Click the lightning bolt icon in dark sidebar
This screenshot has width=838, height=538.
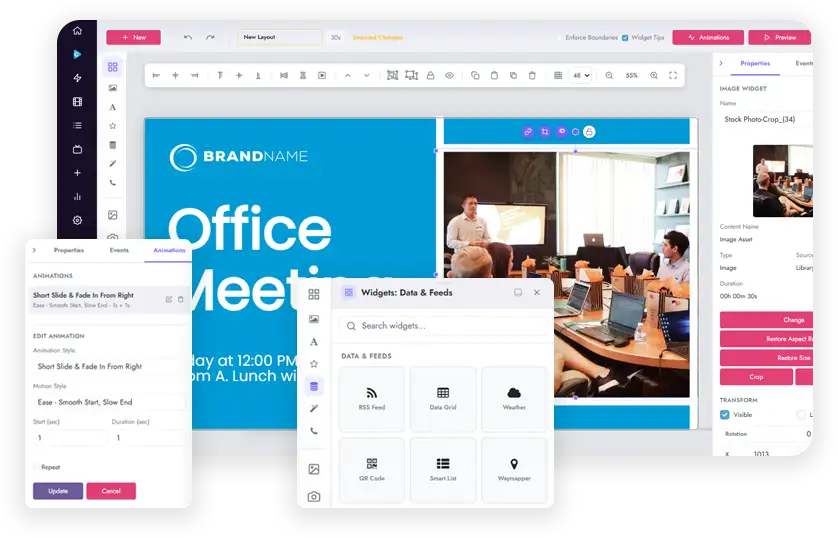[x=77, y=78]
